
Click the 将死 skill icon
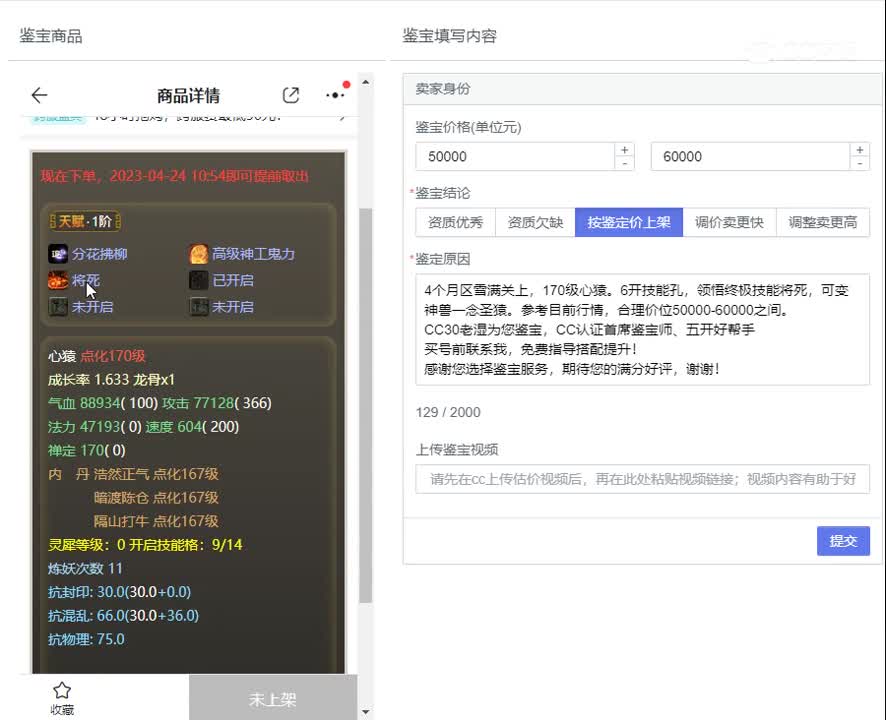(58, 281)
